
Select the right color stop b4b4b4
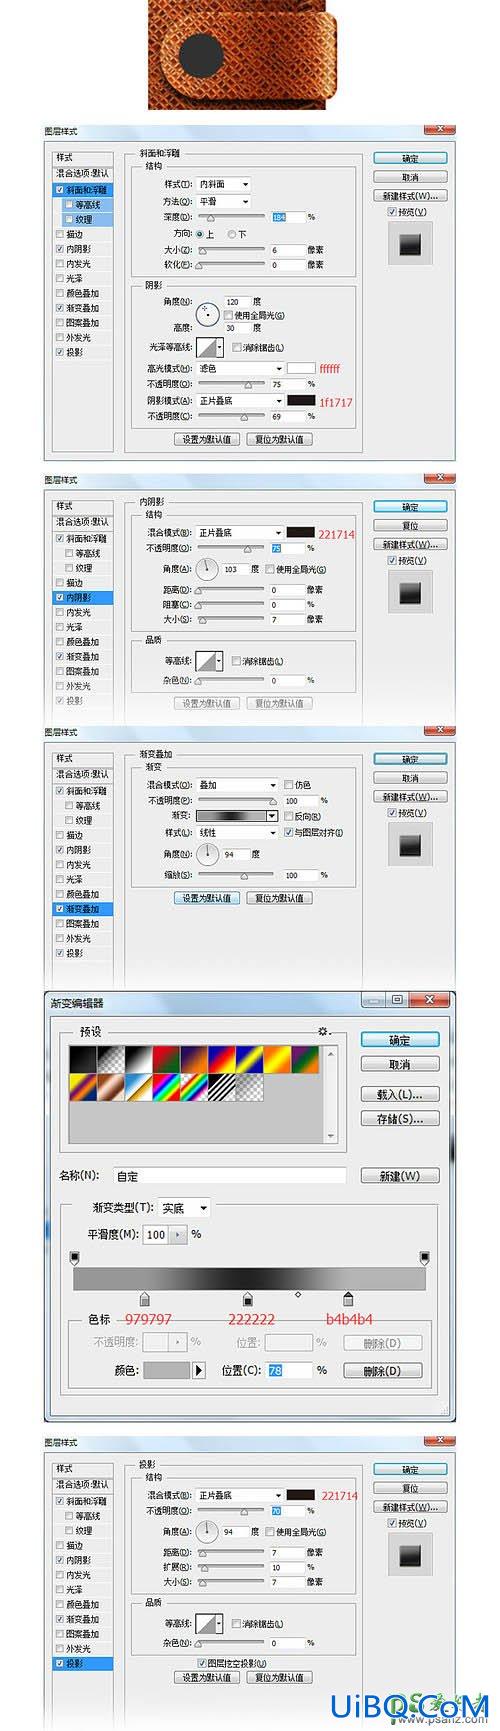point(348,1298)
